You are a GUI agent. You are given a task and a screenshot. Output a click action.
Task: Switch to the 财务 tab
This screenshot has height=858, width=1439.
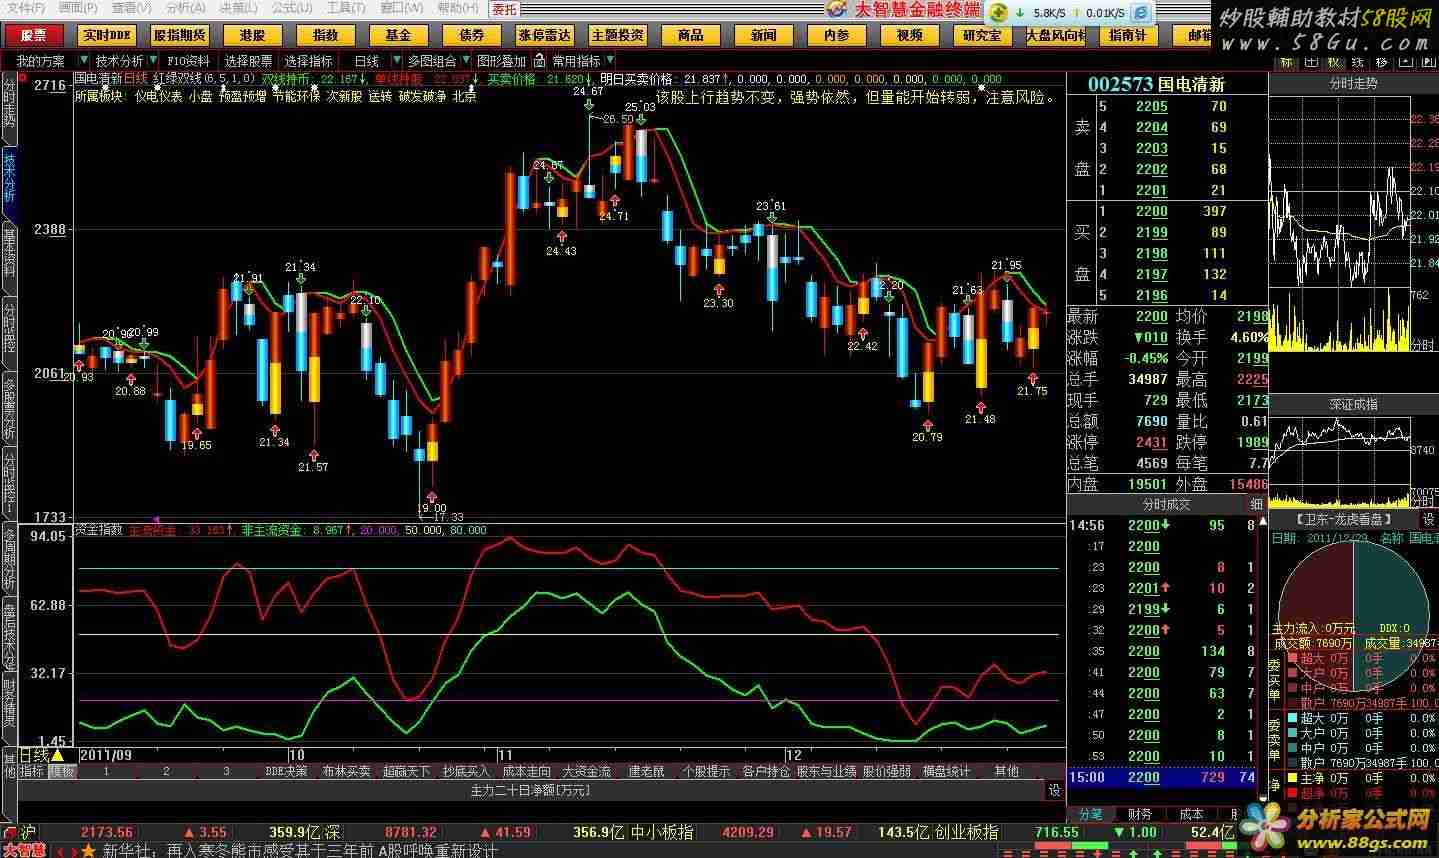tap(1140, 814)
